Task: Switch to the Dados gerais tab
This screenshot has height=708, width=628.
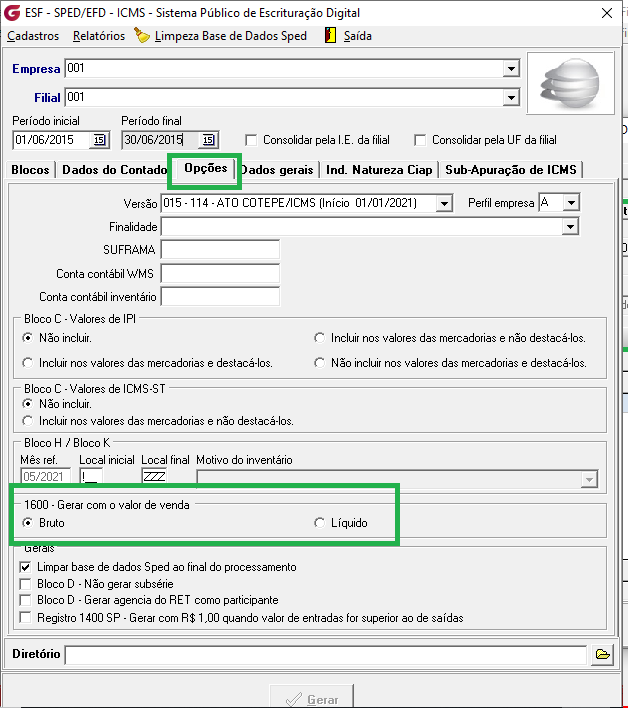Action: pyautogui.click(x=277, y=170)
